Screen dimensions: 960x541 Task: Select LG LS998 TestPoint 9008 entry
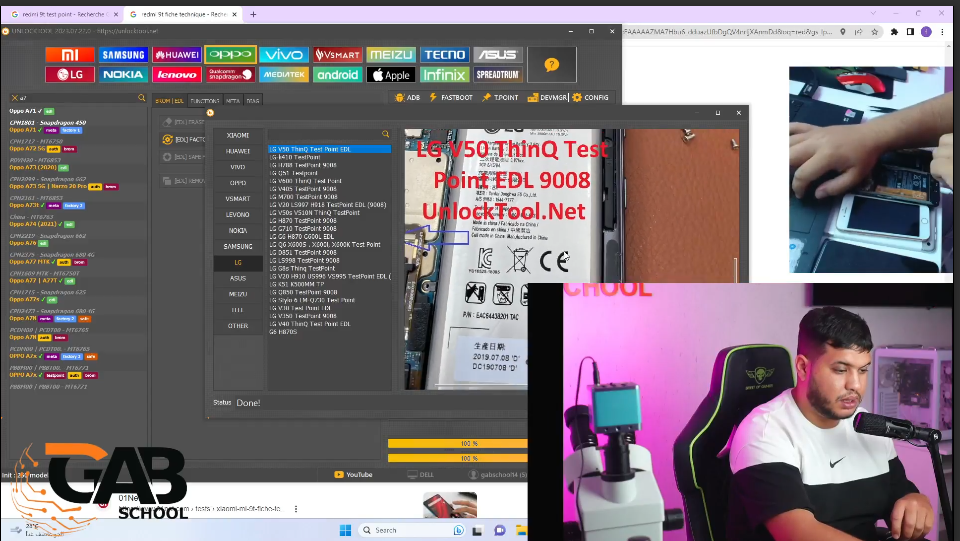(x=329, y=260)
